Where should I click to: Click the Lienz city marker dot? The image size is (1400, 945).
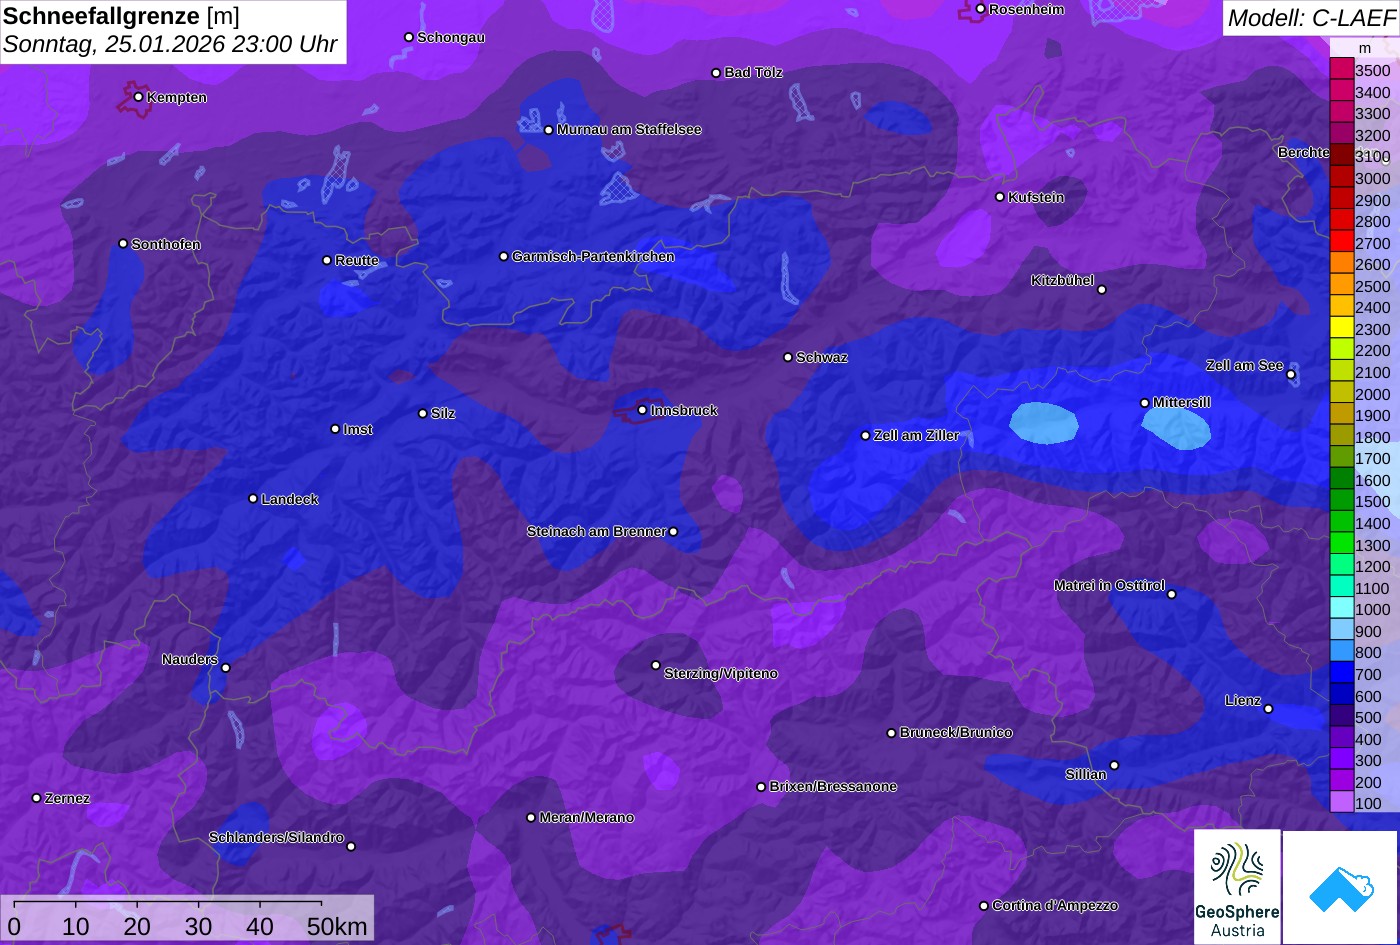(1268, 709)
